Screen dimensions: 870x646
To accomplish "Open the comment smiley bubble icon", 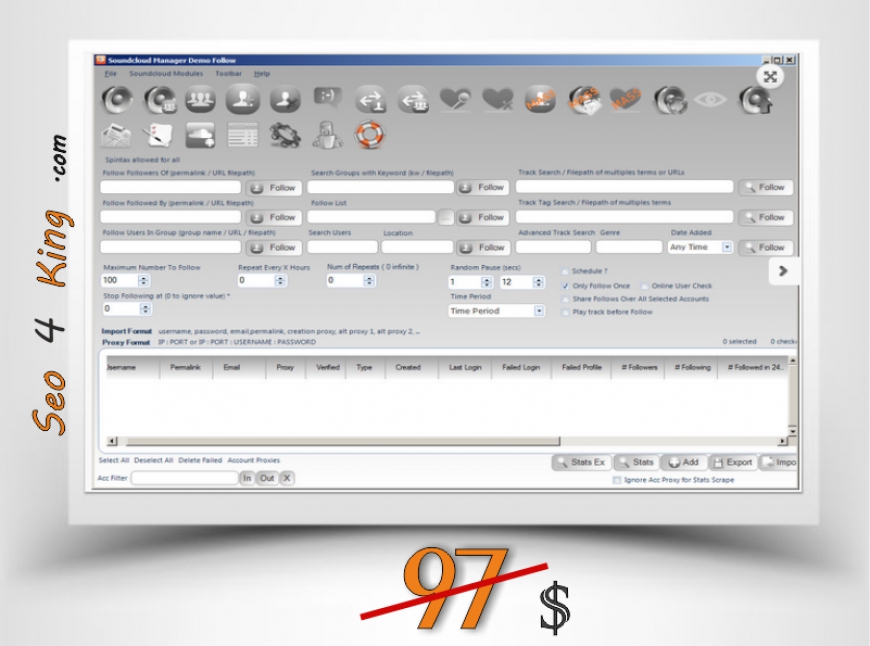I will pyautogui.click(x=327, y=98).
